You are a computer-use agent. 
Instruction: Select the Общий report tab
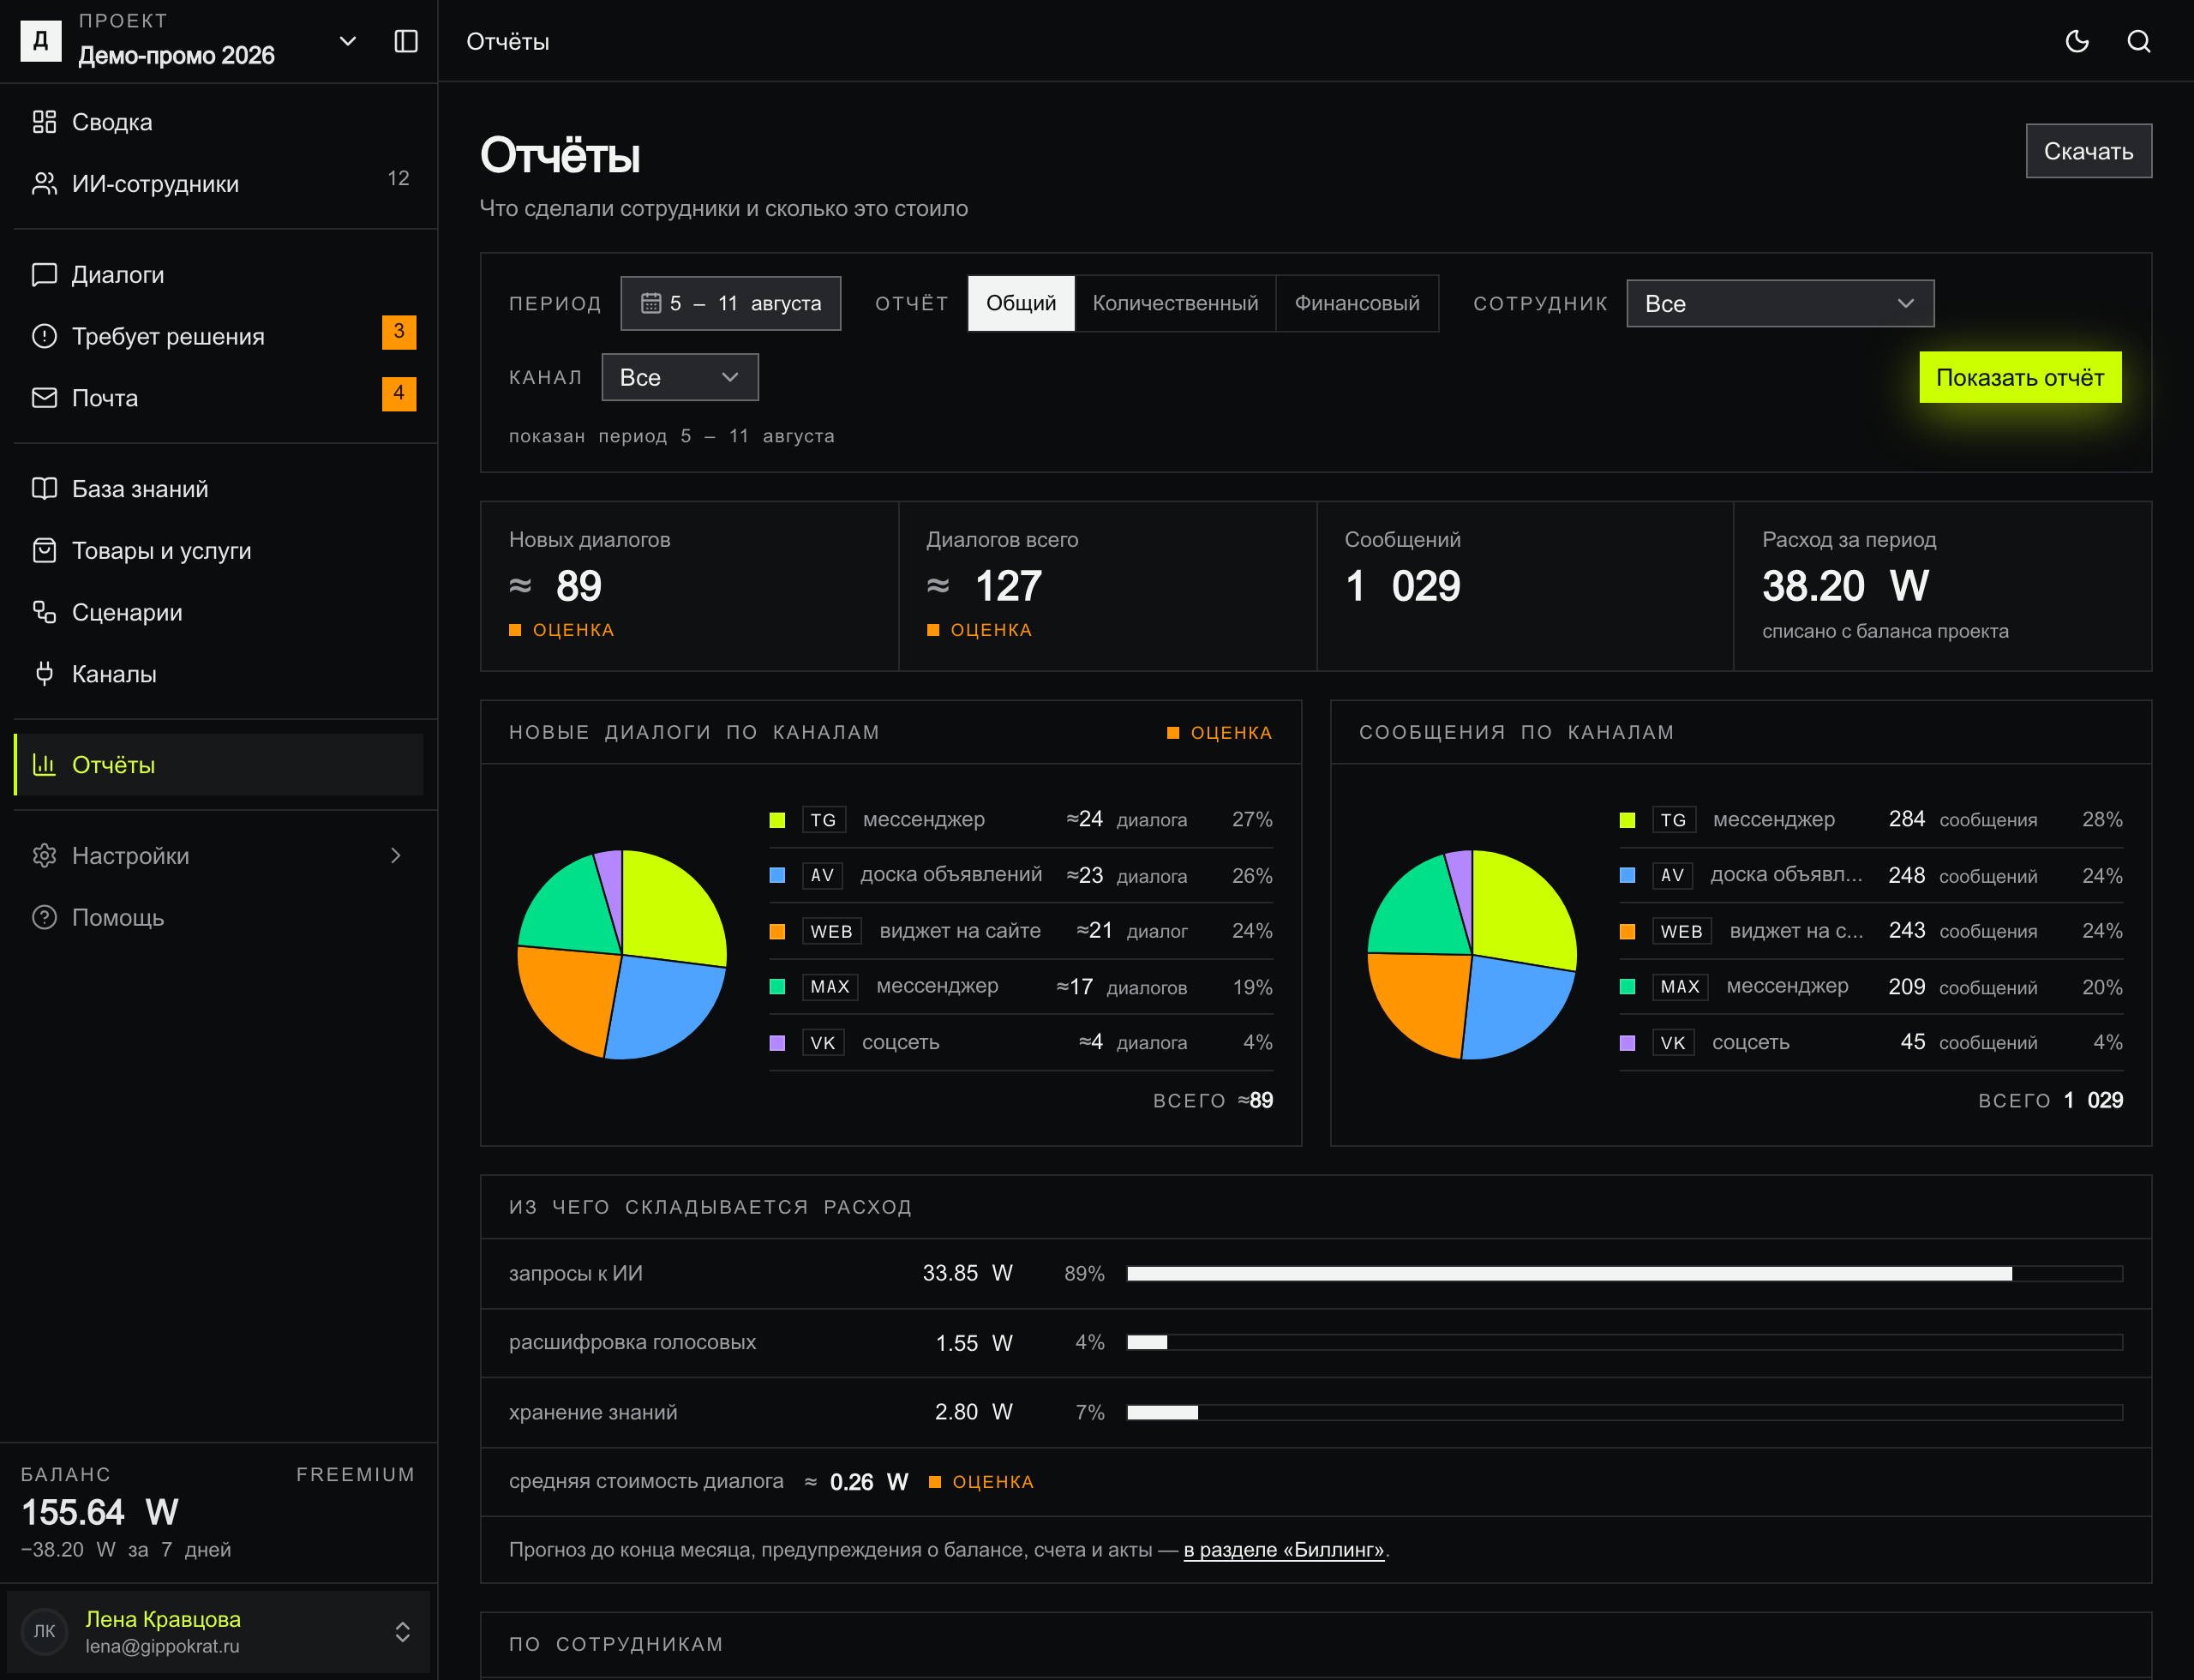click(1021, 303)
